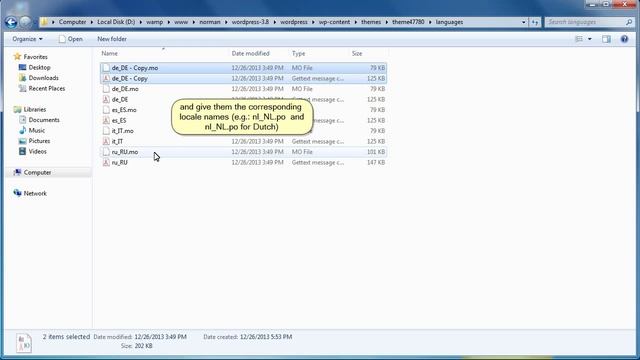The image size is (640, 360).
Task: Open the address bar history dropdown
Action: pos(524,22)
